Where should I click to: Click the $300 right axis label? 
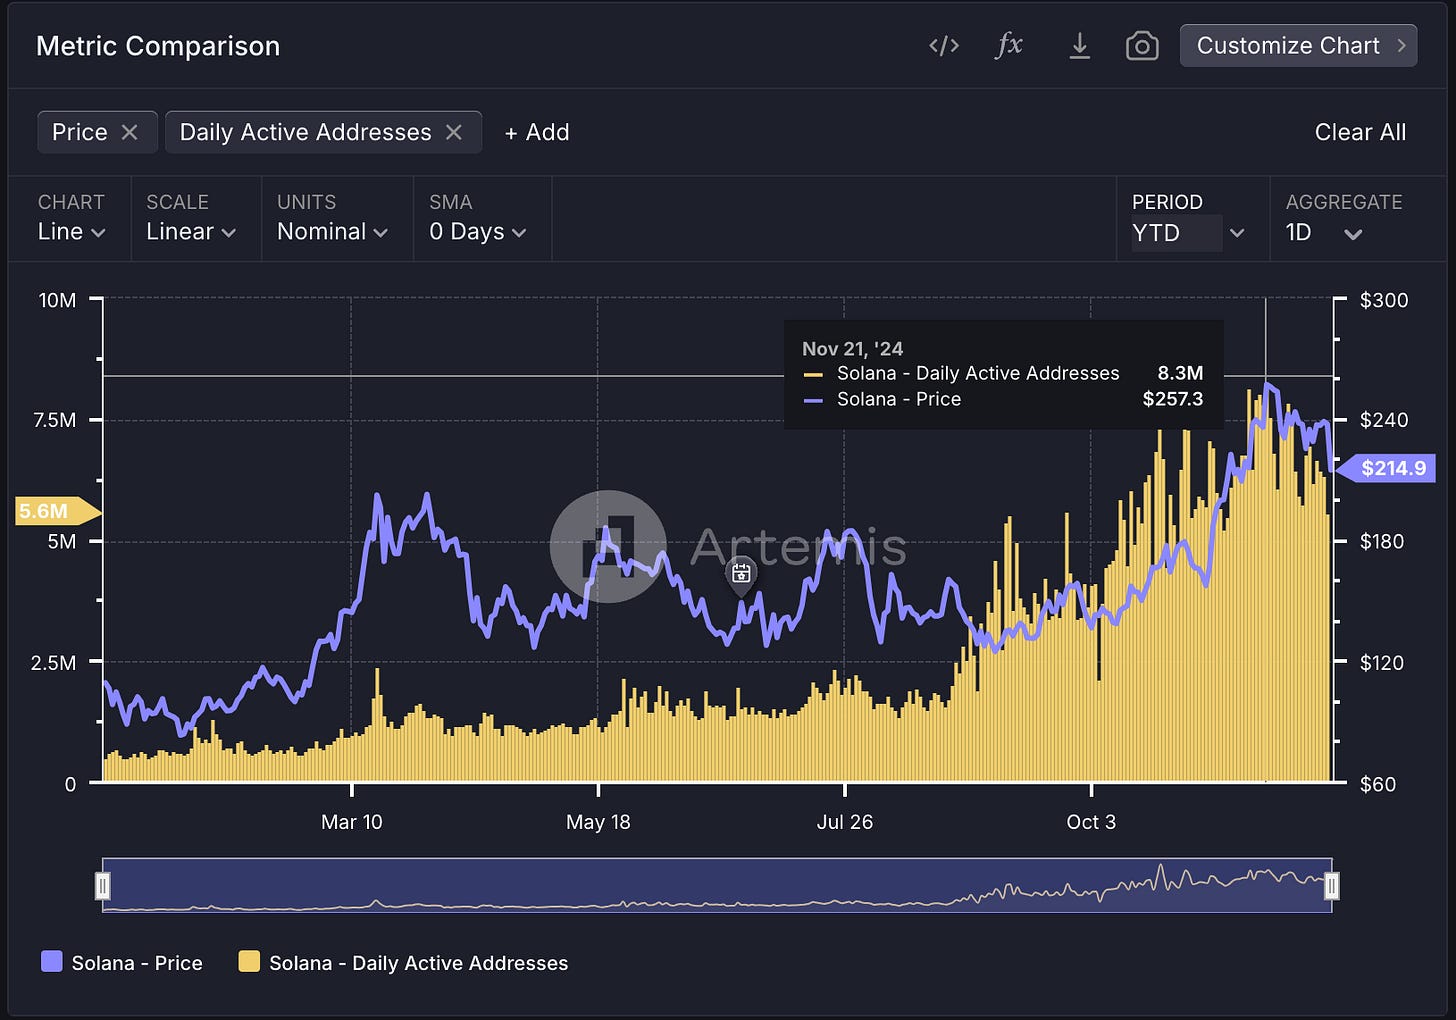(1384, 300)
